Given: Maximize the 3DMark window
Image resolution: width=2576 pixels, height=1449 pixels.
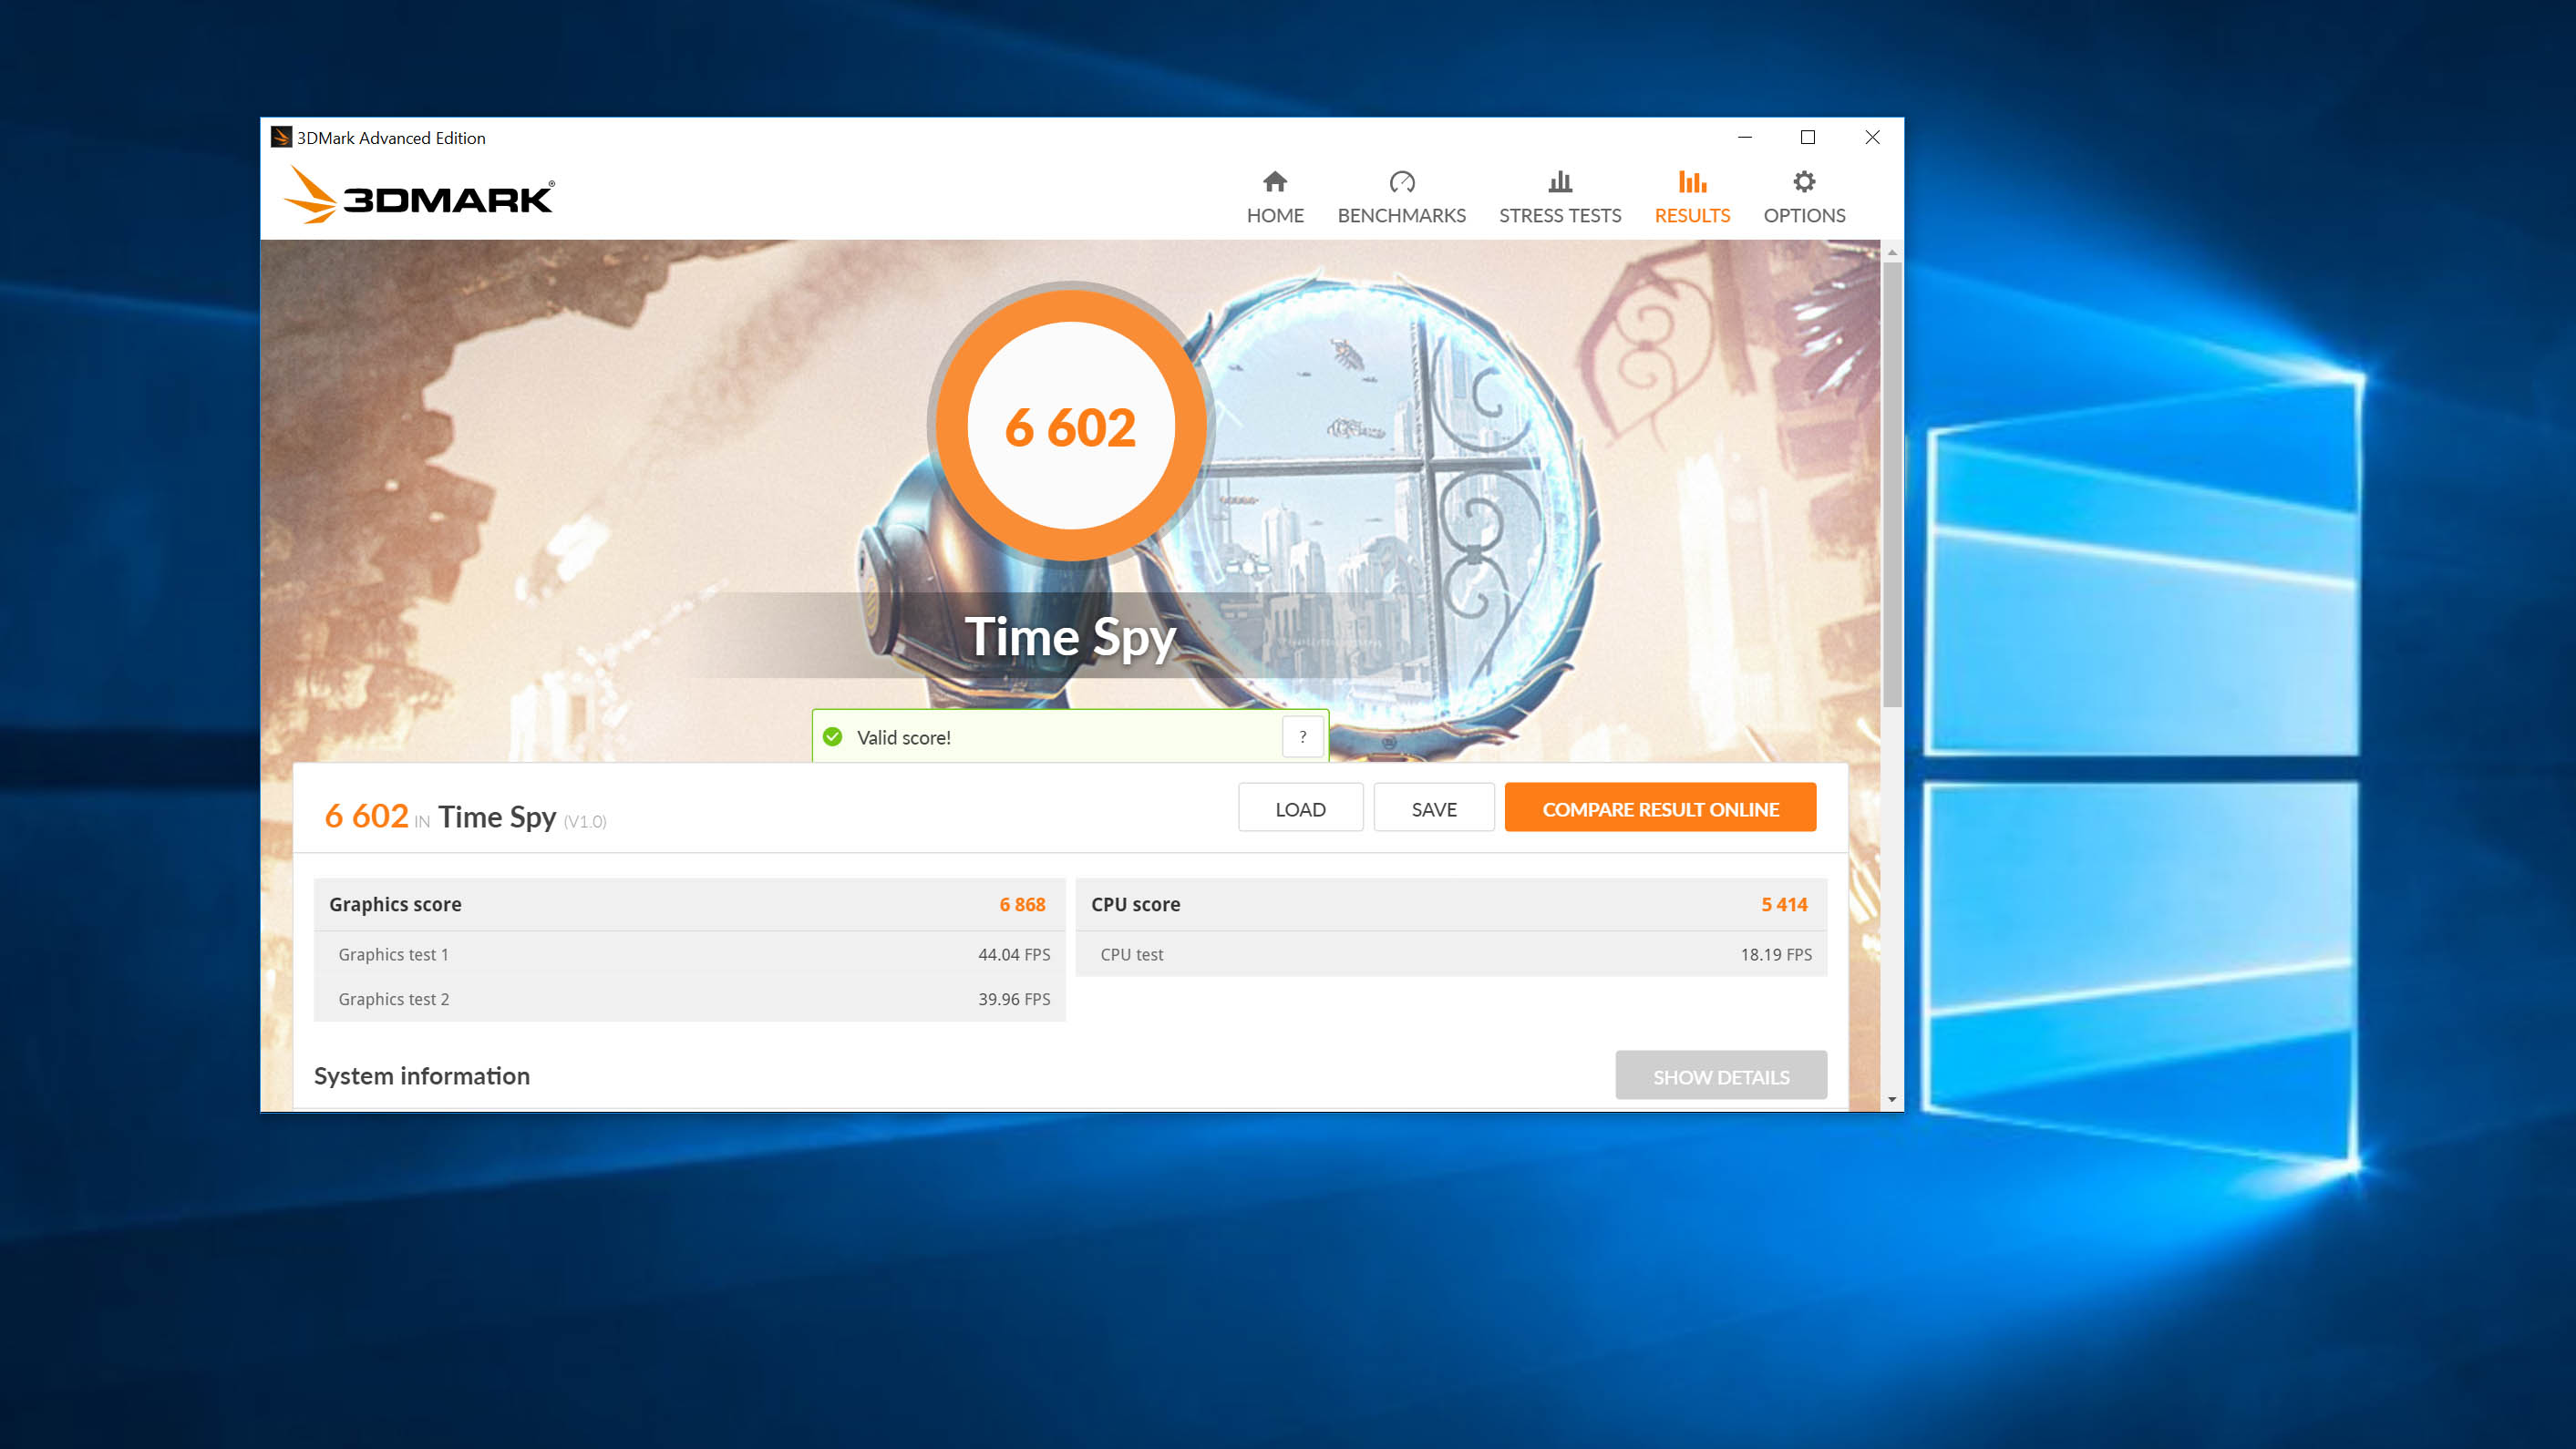Looking at the screenshot, I should [1808, 137].
